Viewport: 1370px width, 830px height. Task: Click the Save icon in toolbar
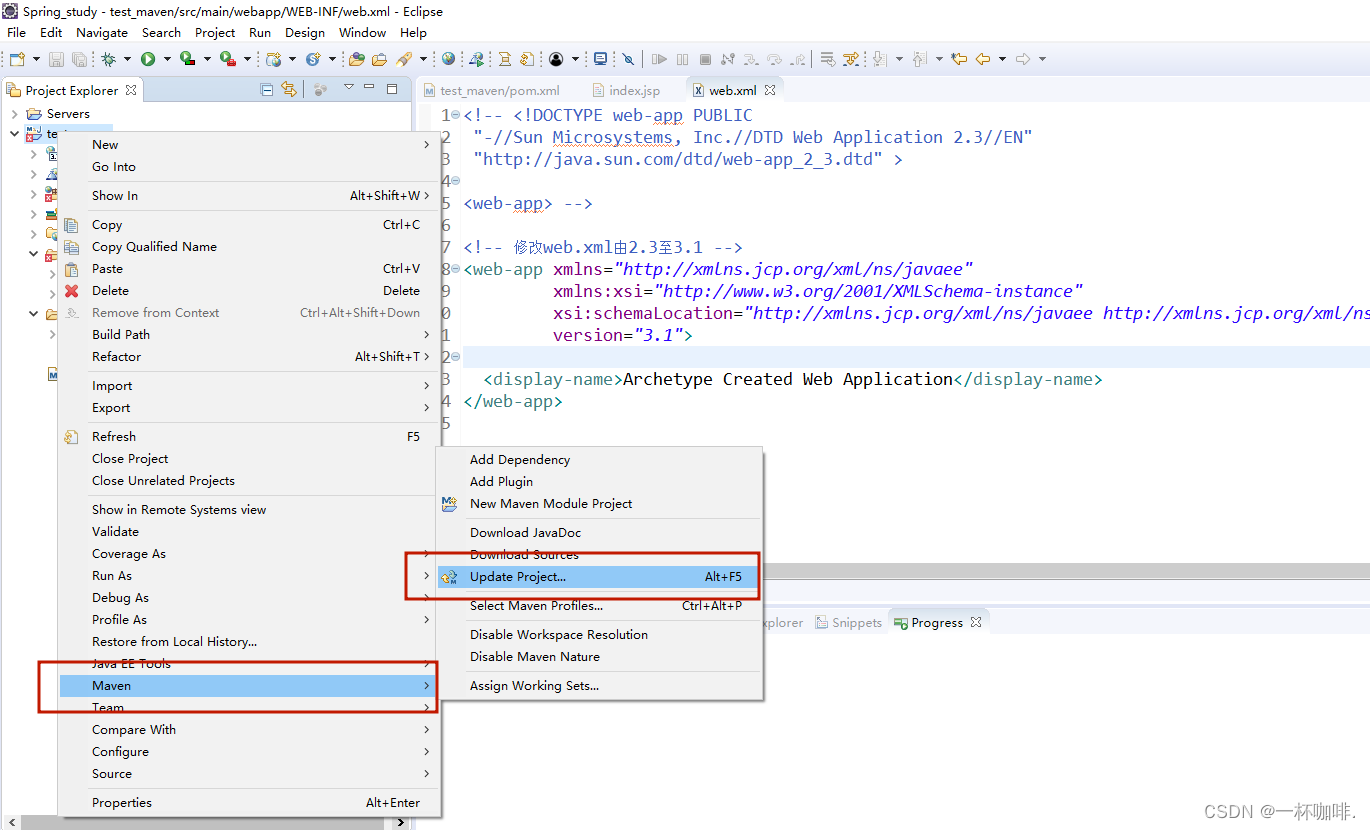click(56, 59)
